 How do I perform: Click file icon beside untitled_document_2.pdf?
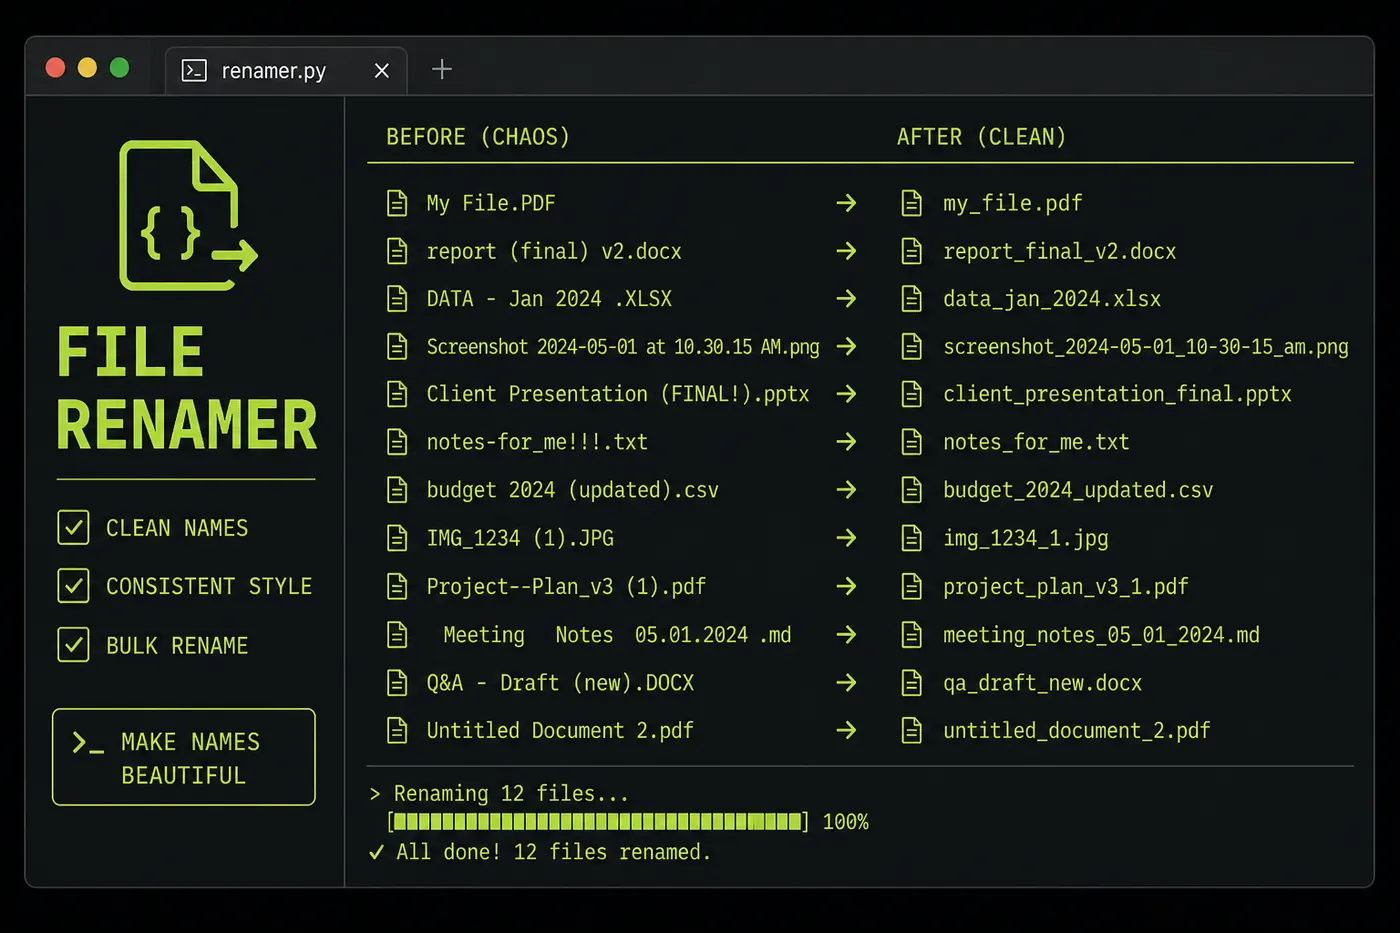click(912, 731)
